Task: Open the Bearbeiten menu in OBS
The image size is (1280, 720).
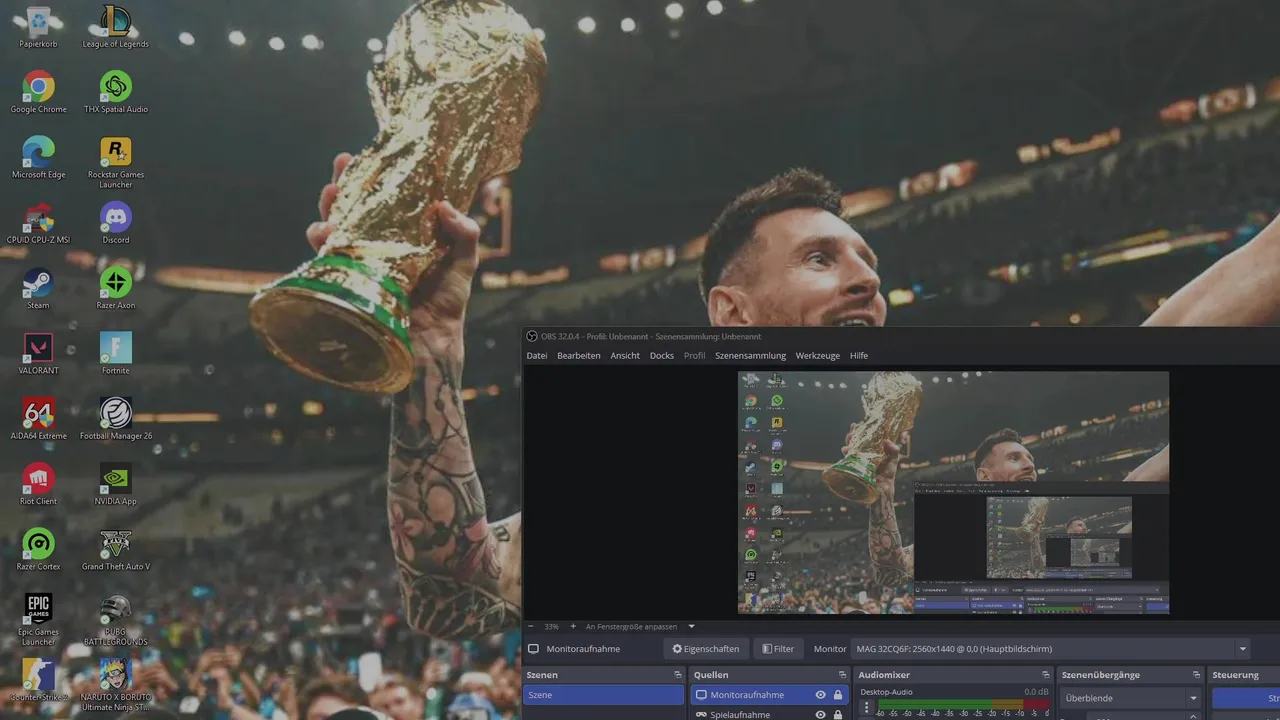Action: tap(579, 356)
